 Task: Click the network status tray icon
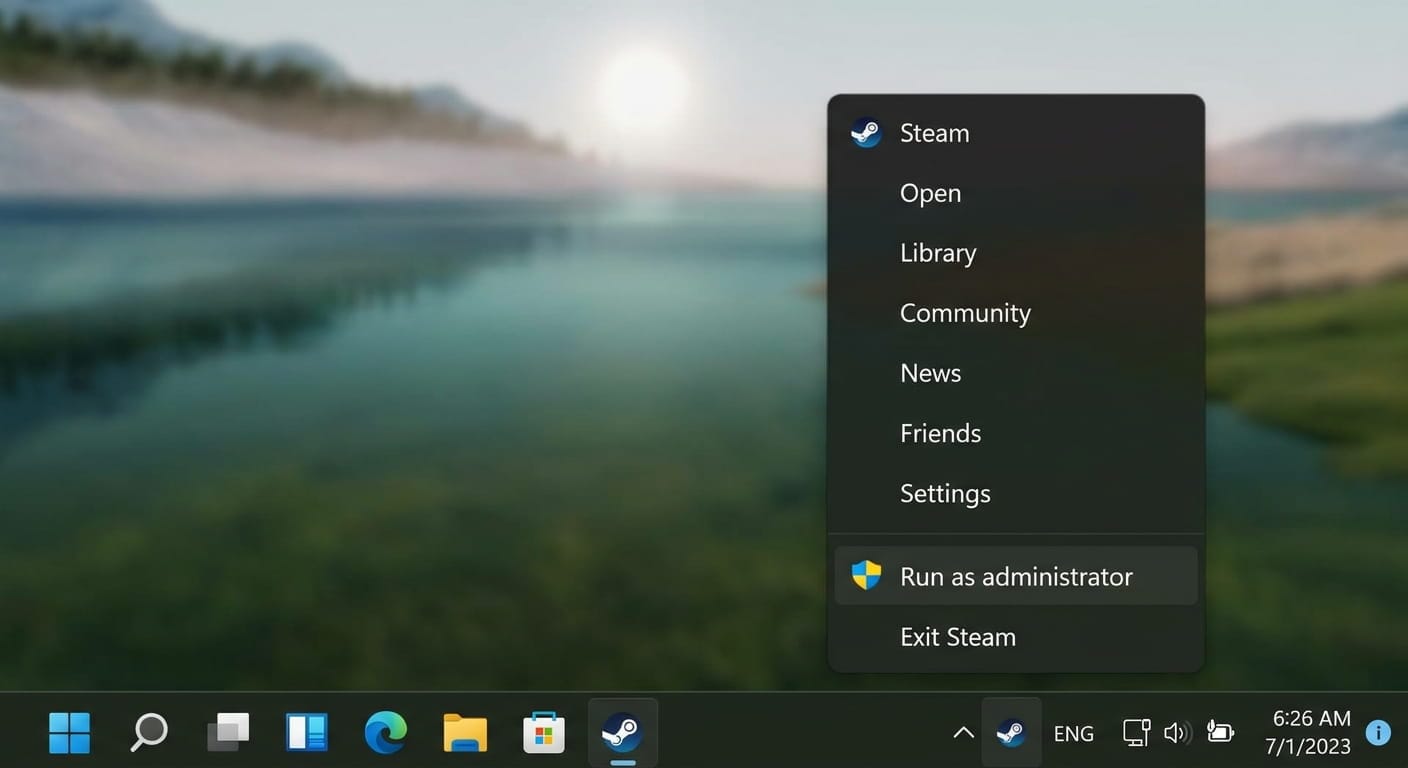1136,733
